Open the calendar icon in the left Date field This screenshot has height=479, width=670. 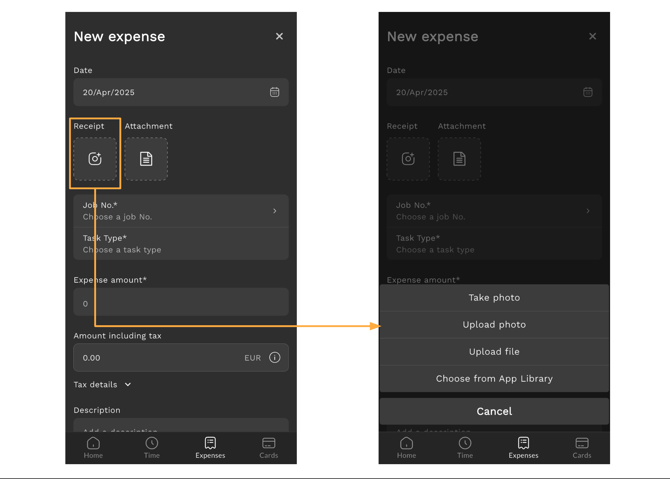click(x=274, y=92)
